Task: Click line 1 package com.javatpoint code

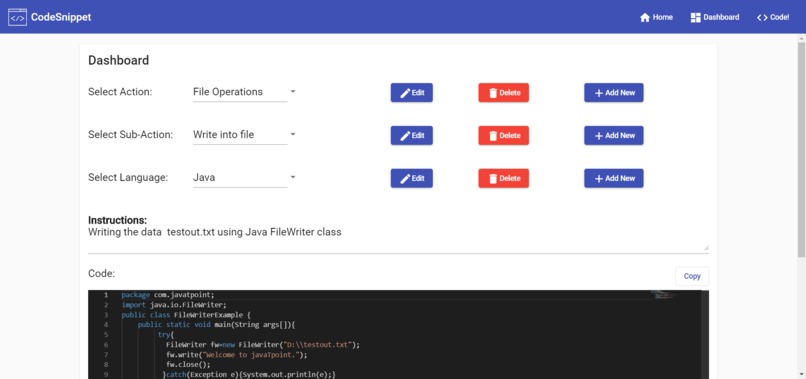Action: click(x=168, y=295)
